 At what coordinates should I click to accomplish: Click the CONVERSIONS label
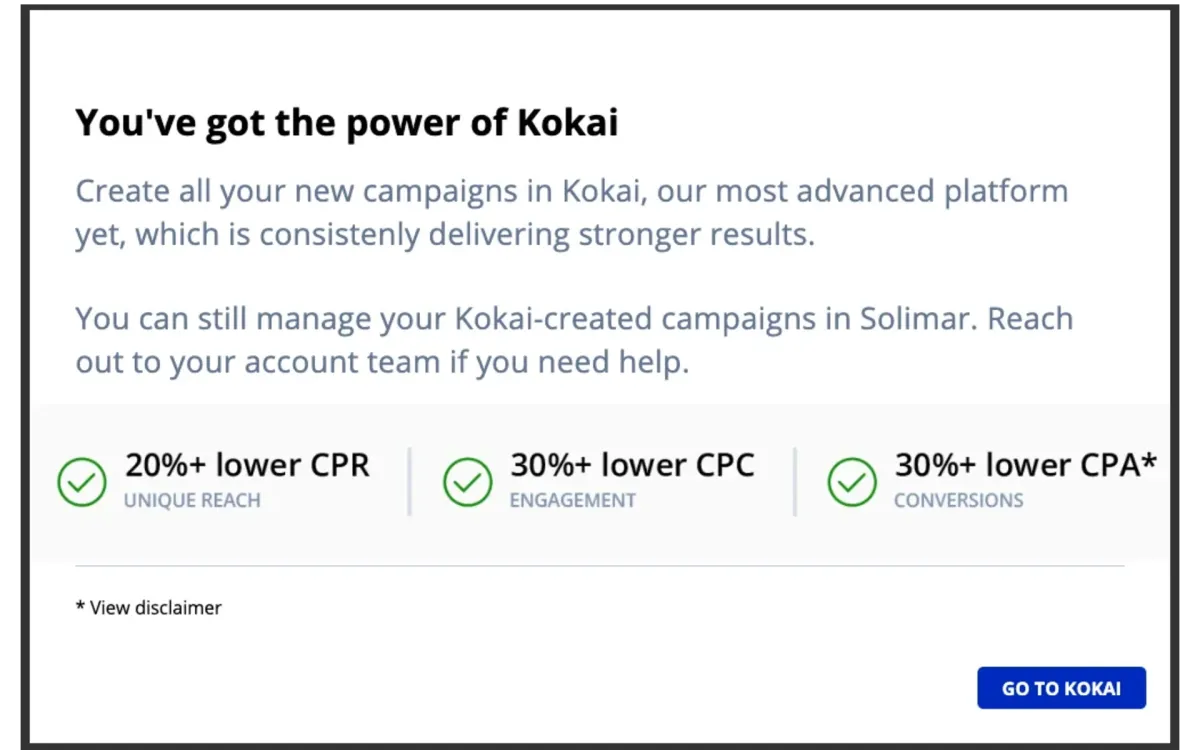coord(958,500)
